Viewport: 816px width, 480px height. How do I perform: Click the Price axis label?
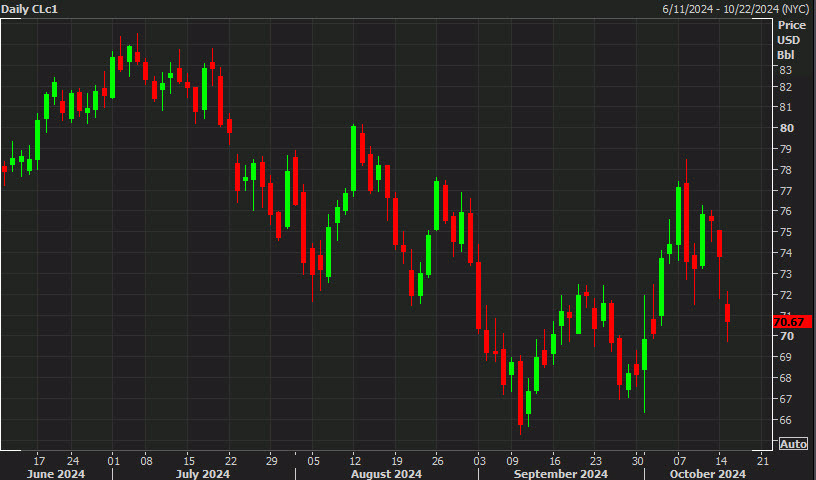click(x=792, y=25)
